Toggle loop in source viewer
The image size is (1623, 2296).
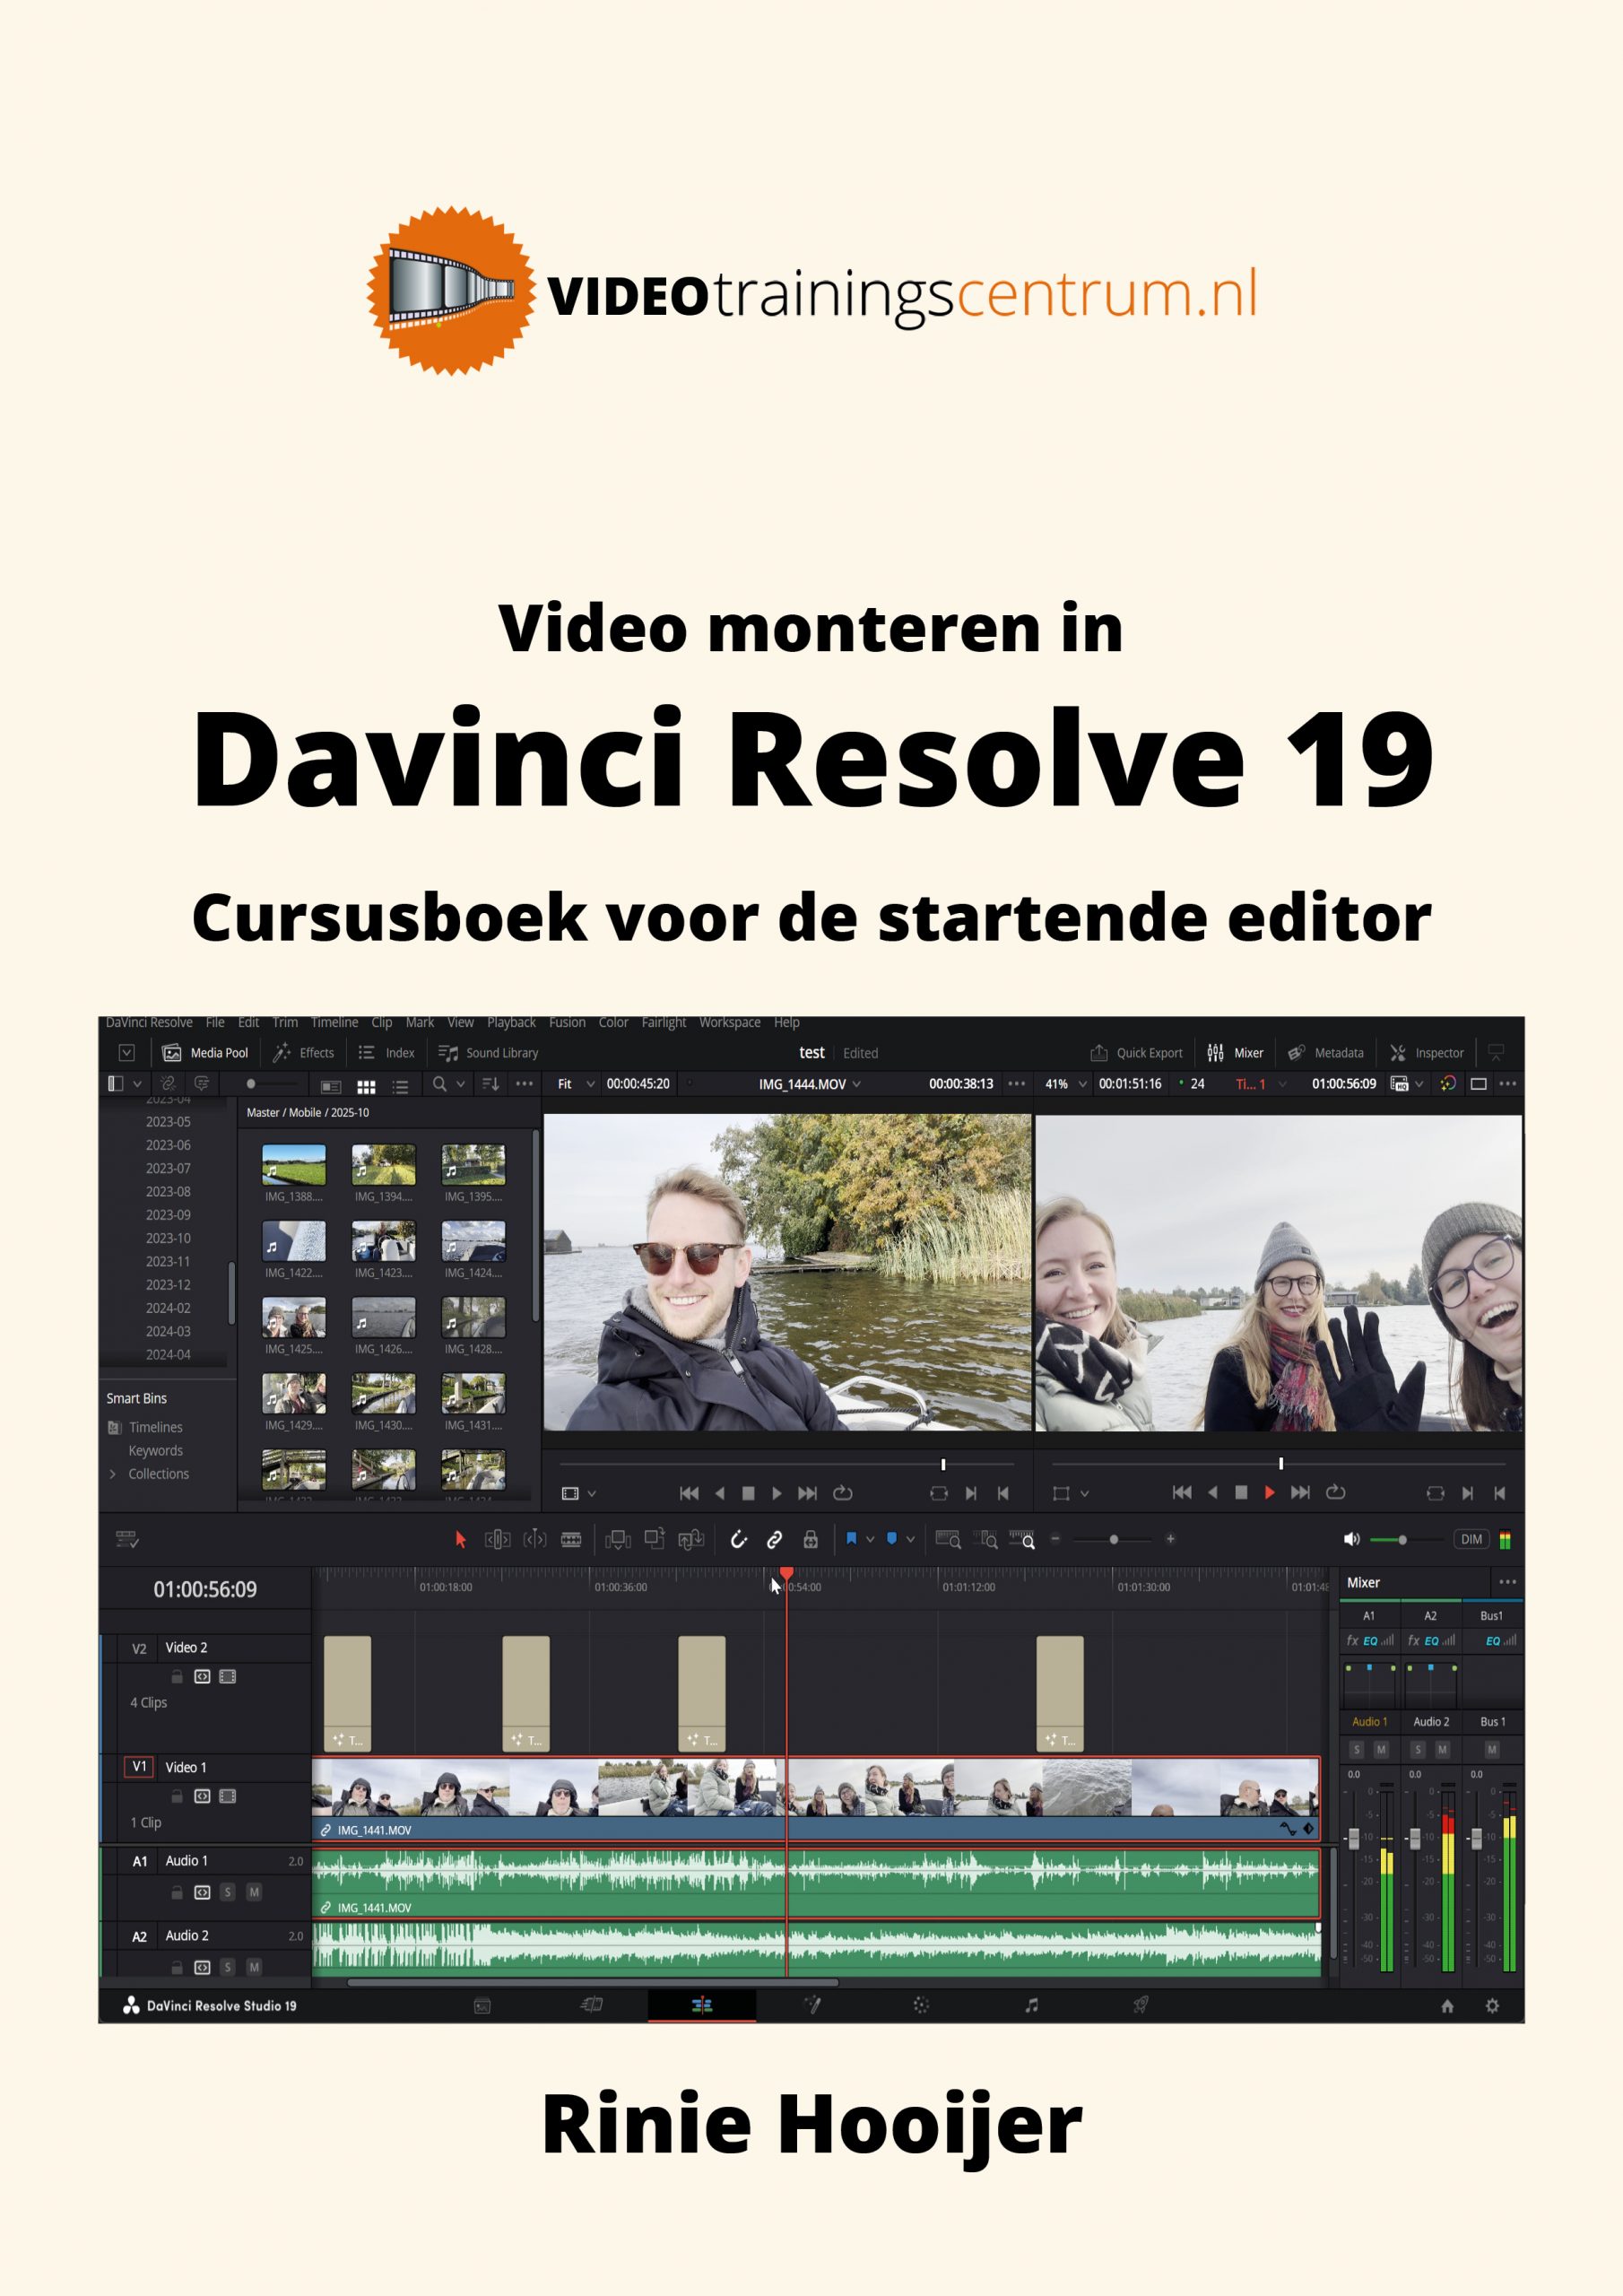(843, 1493)
